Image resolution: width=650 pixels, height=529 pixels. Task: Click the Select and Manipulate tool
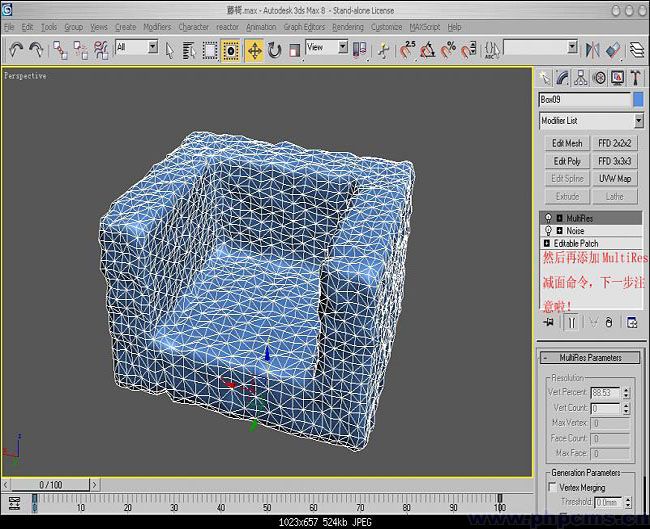[384, 51]
